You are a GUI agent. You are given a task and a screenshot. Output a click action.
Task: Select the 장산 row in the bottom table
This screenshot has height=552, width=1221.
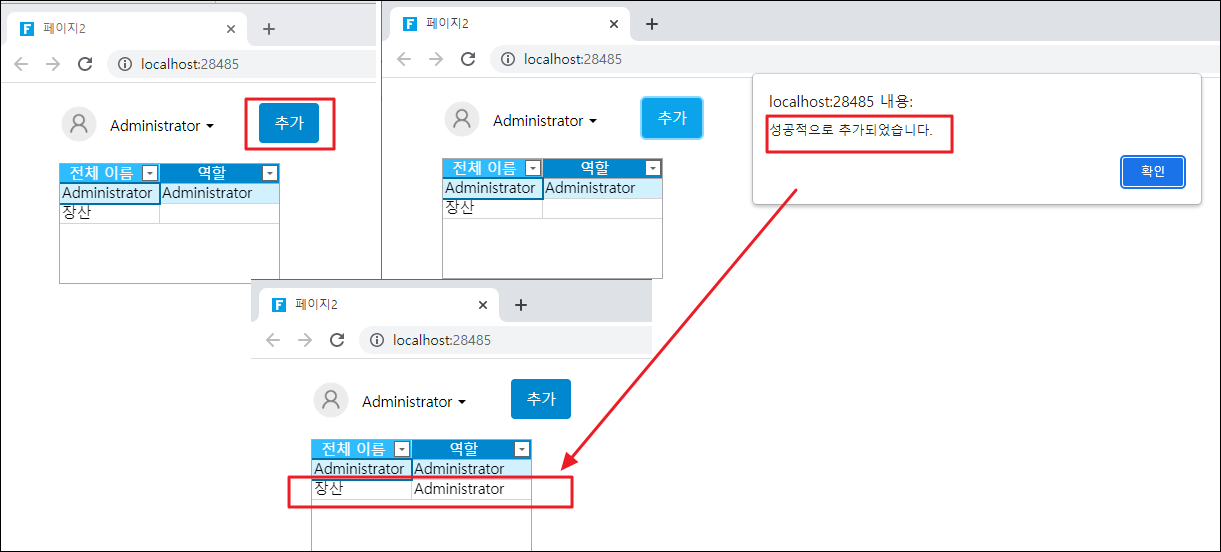[x=361, y=489]
